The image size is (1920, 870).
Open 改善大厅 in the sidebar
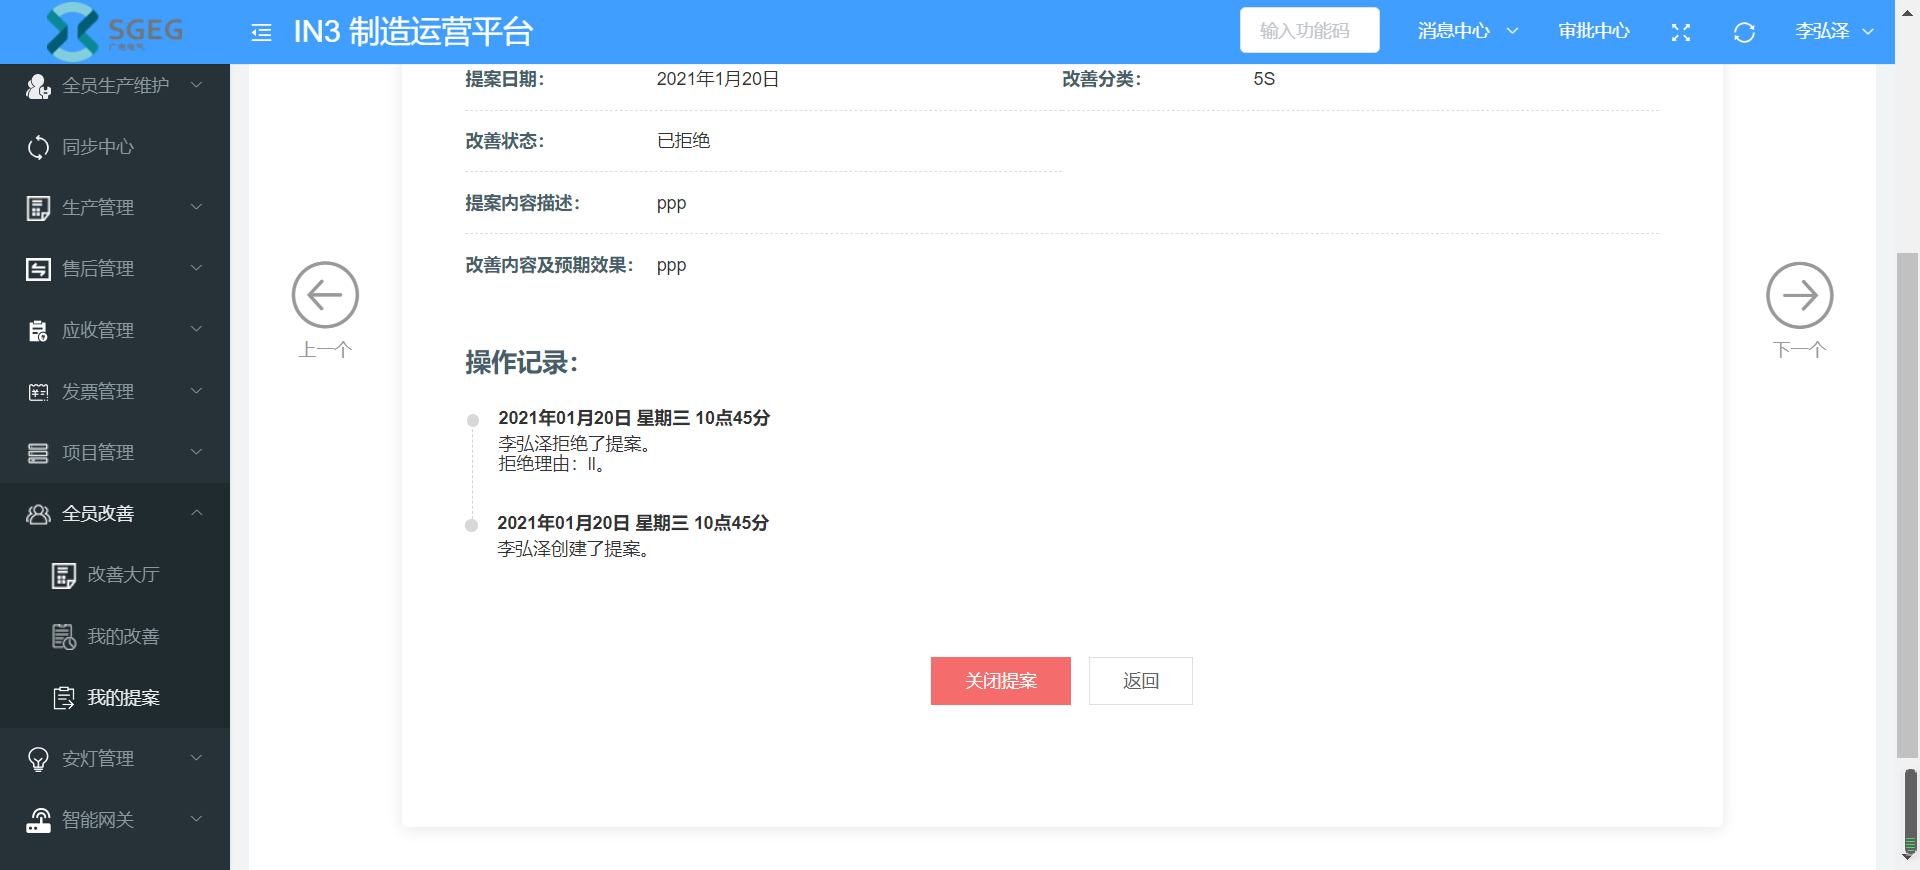[122, 575]
